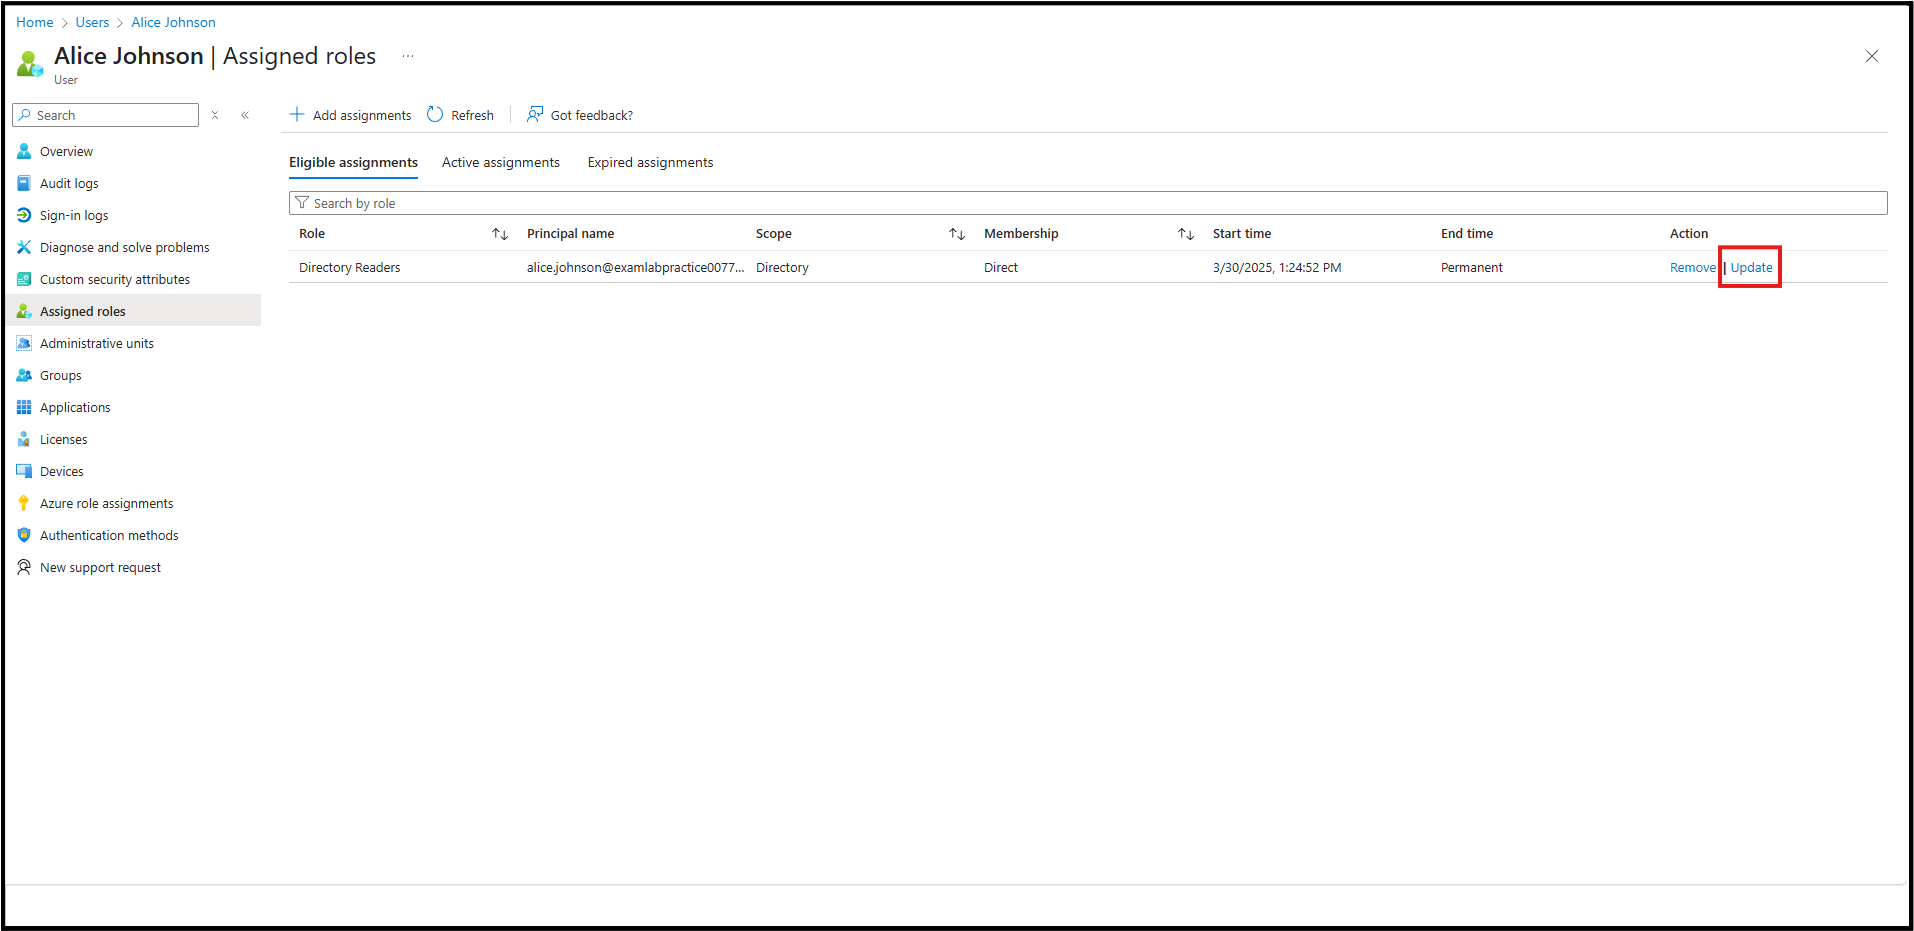Switch to the Active assignments tab

[501, 163]
